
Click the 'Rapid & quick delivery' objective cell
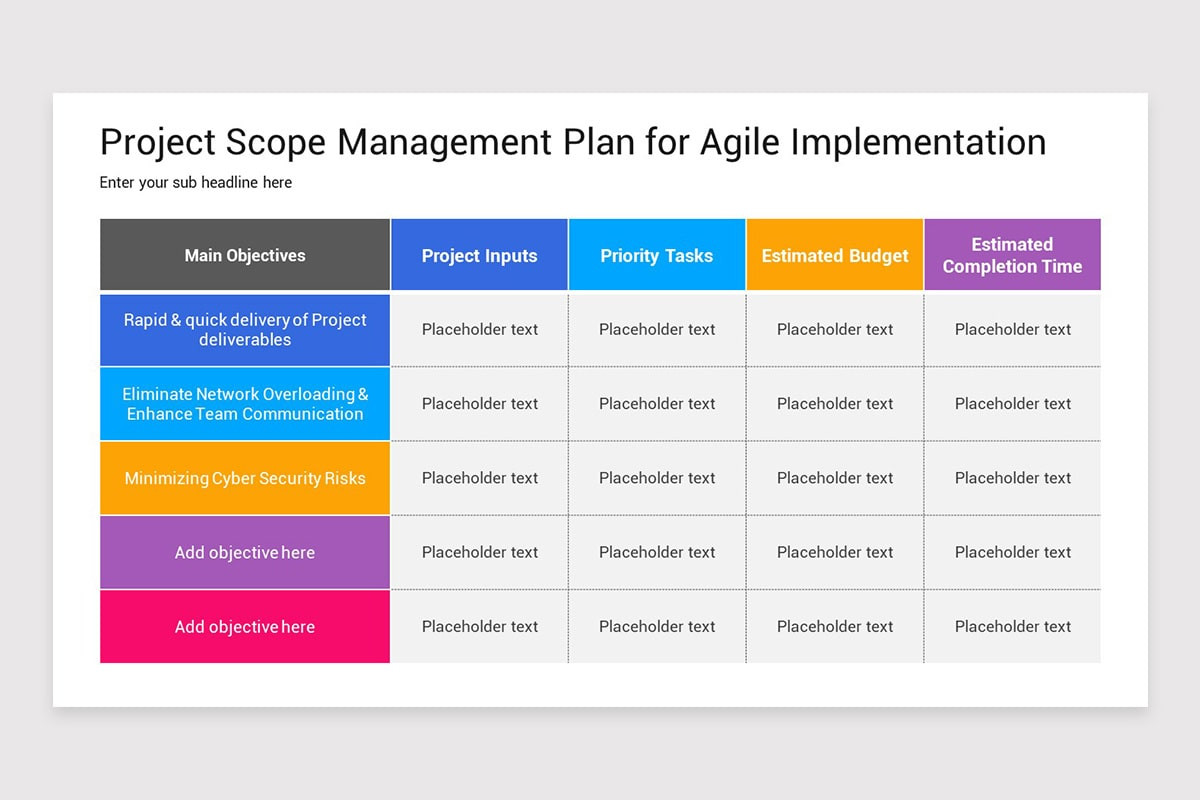click(245, 330)
